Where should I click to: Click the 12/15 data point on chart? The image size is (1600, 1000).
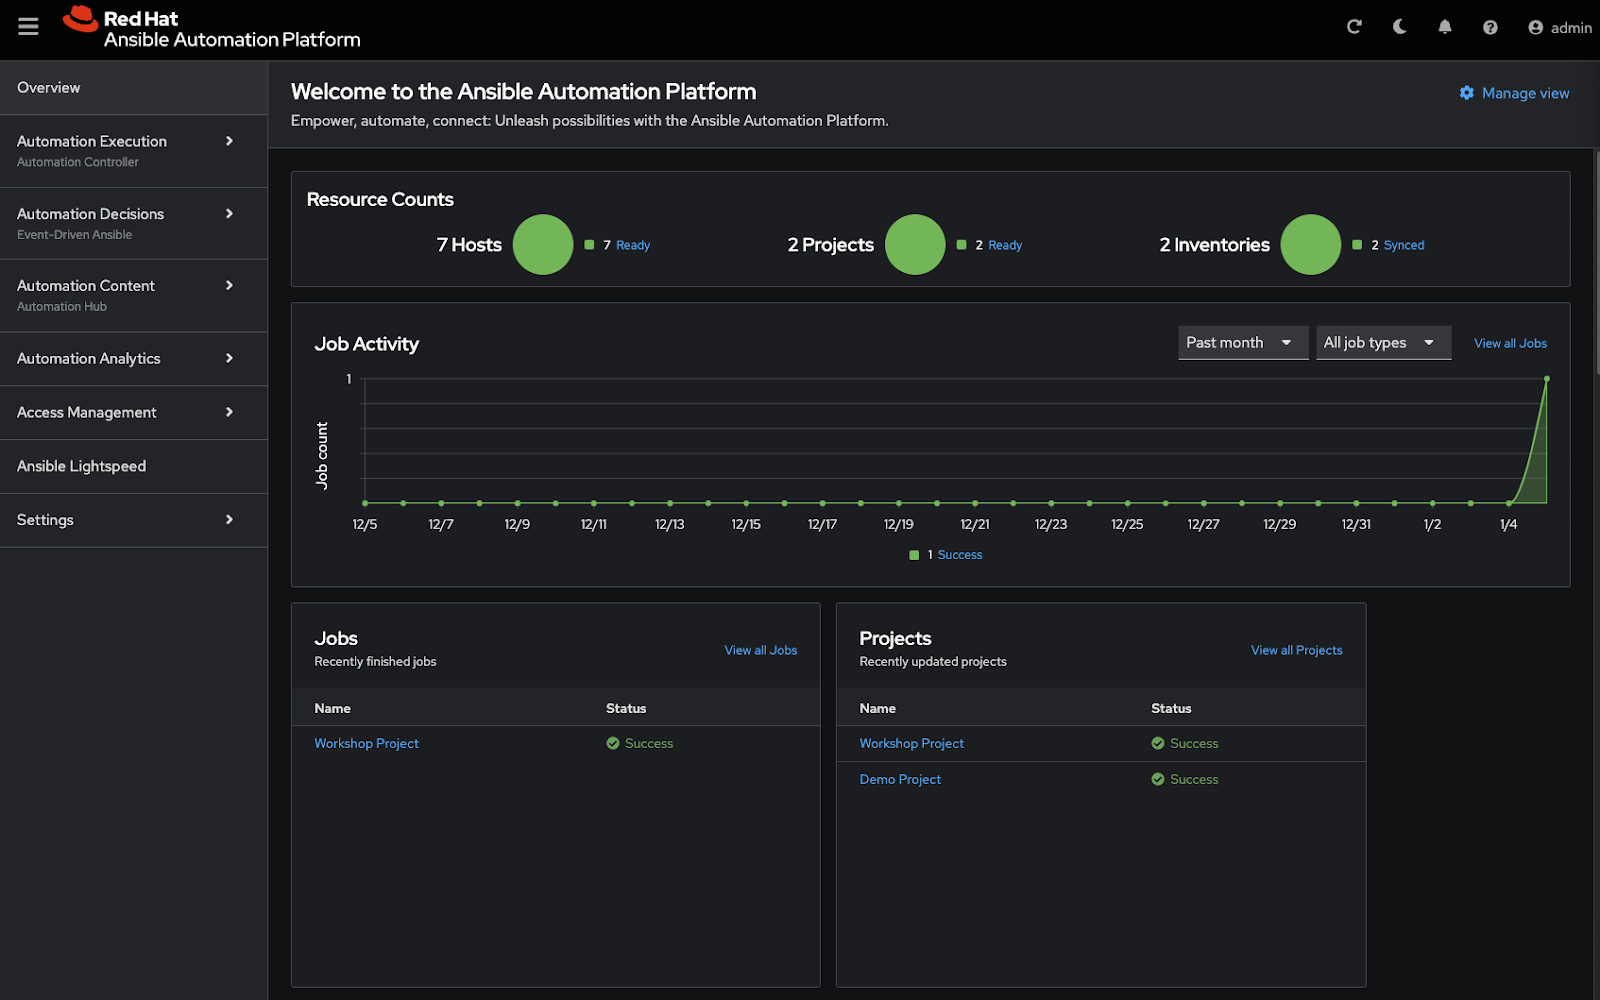(x=746, y=503)
